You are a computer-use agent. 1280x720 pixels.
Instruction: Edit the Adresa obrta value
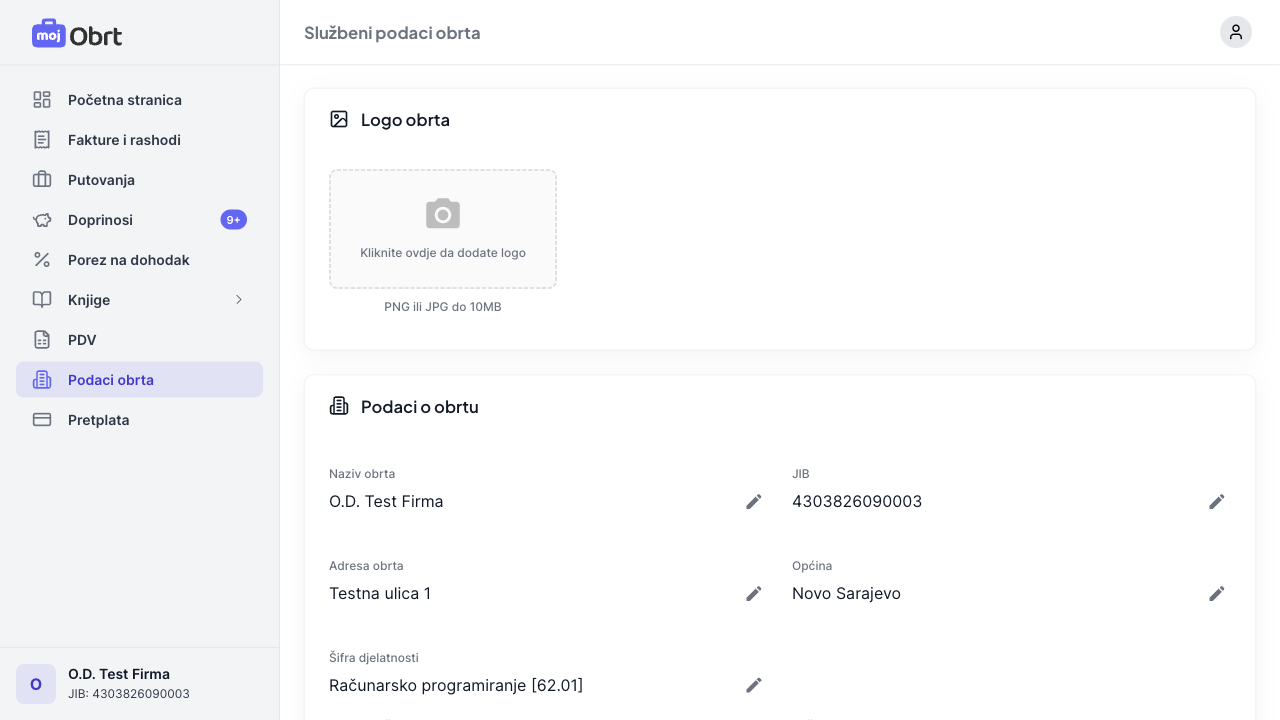coord(754,594)
